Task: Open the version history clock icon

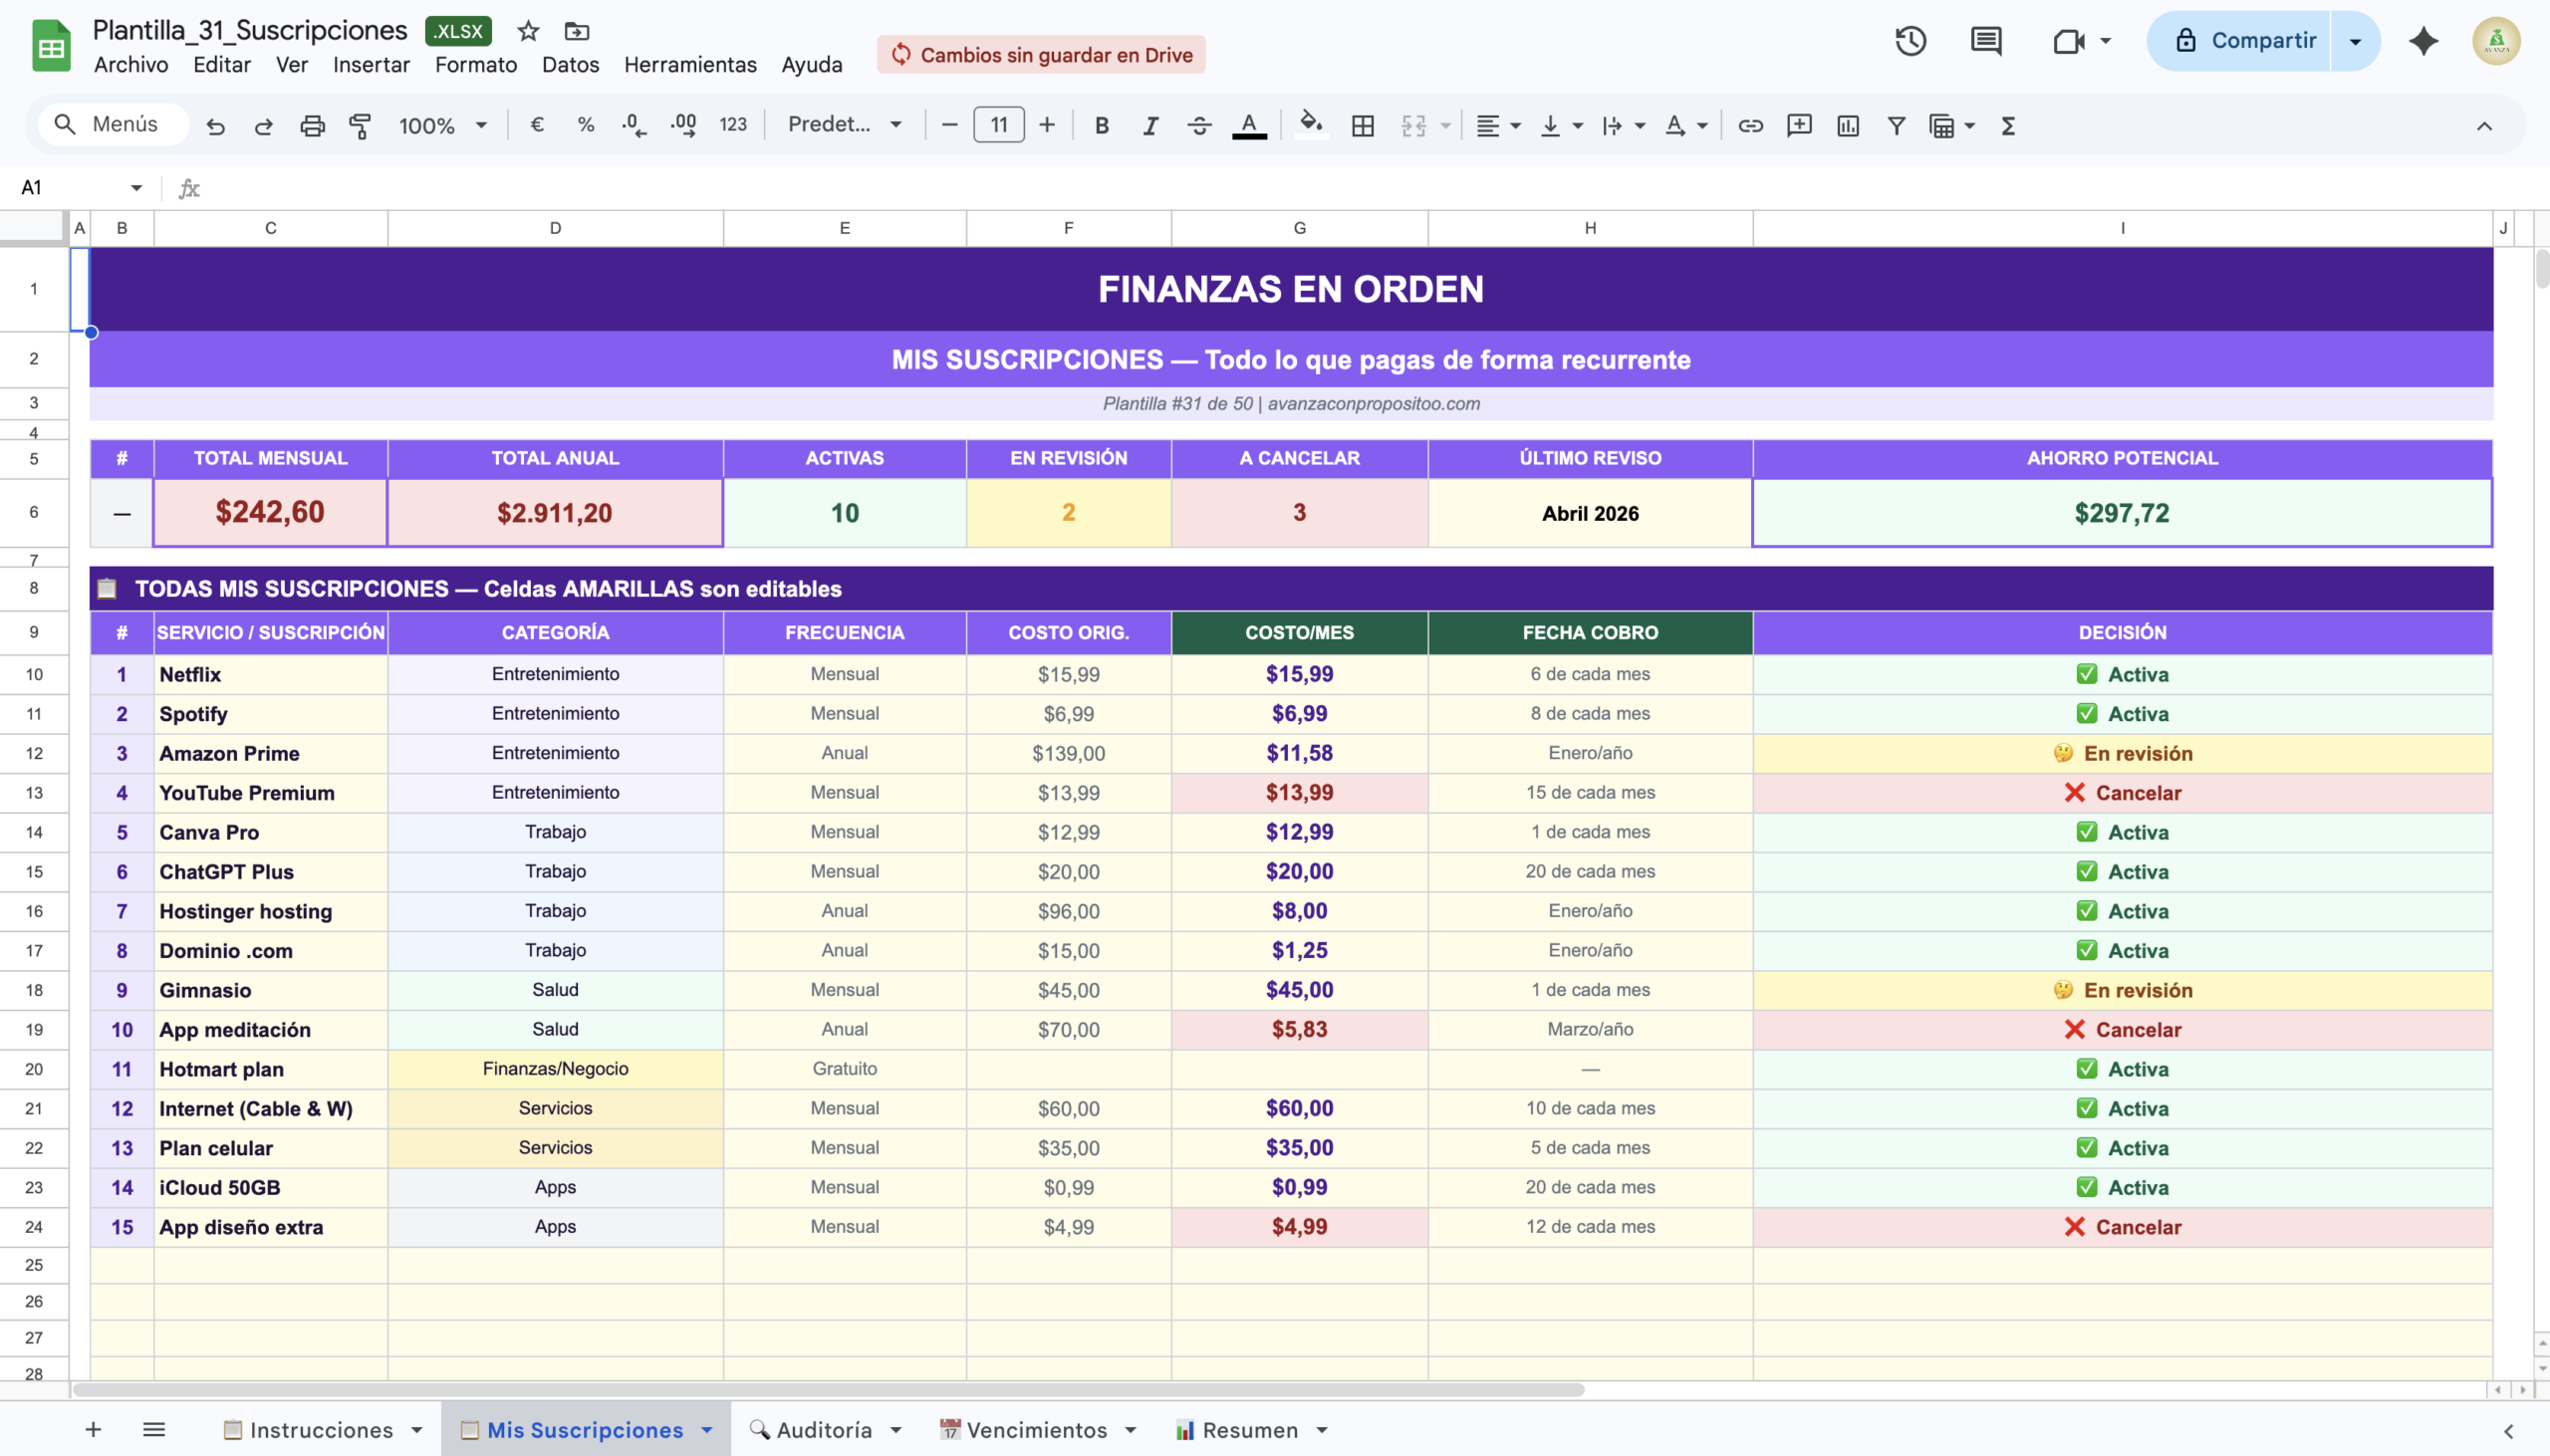Action: pyautogui.click(x=1910, y=41)
